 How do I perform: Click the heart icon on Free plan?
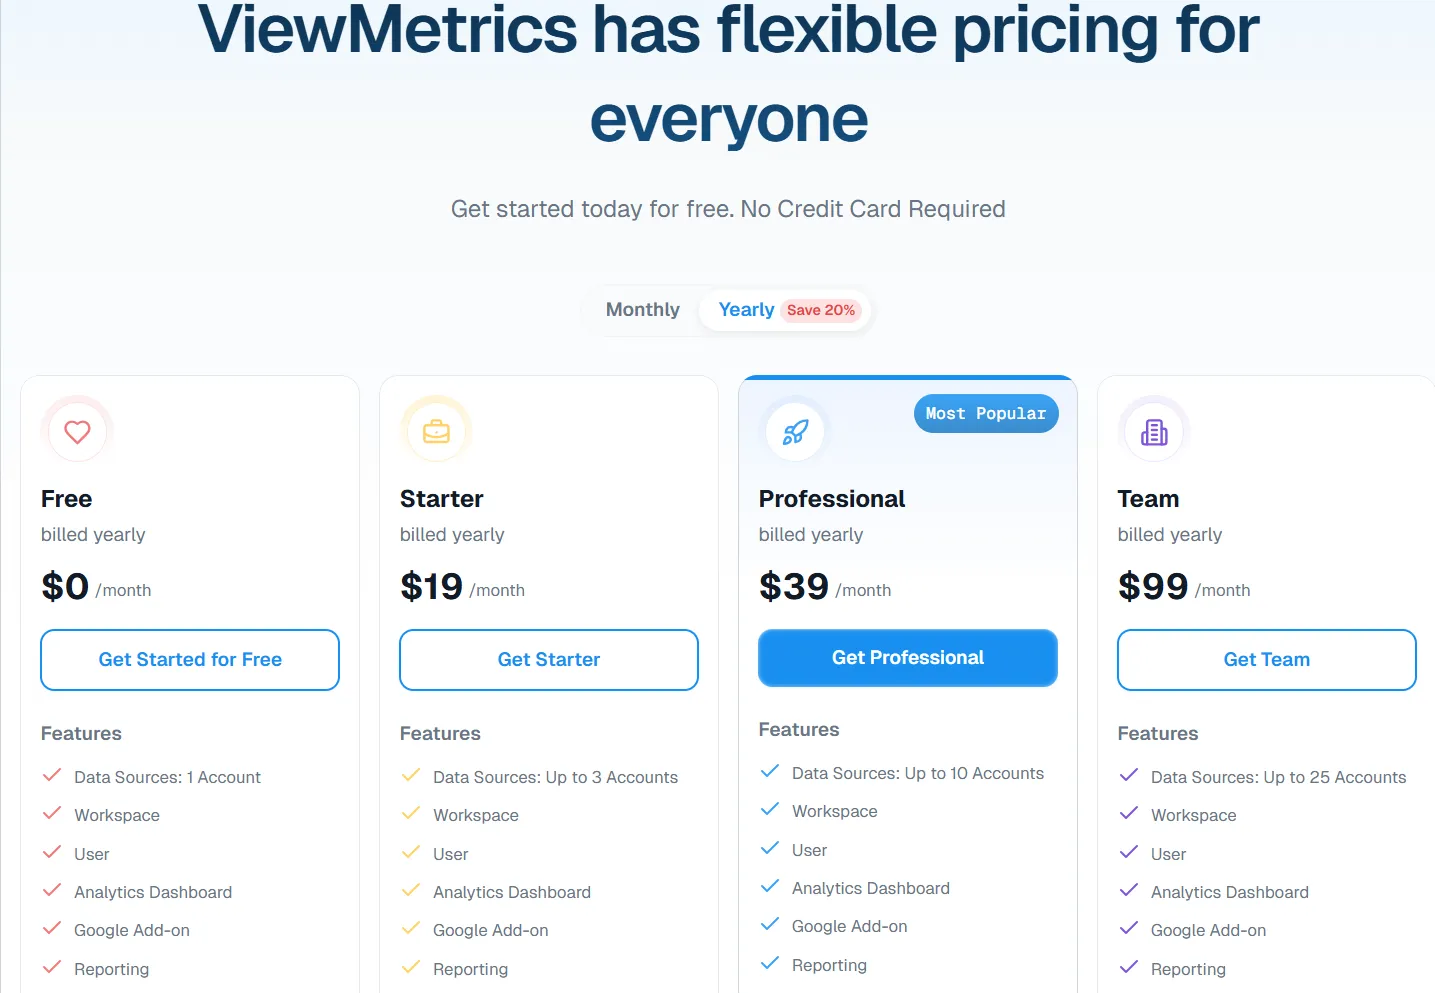coord(77,432)
